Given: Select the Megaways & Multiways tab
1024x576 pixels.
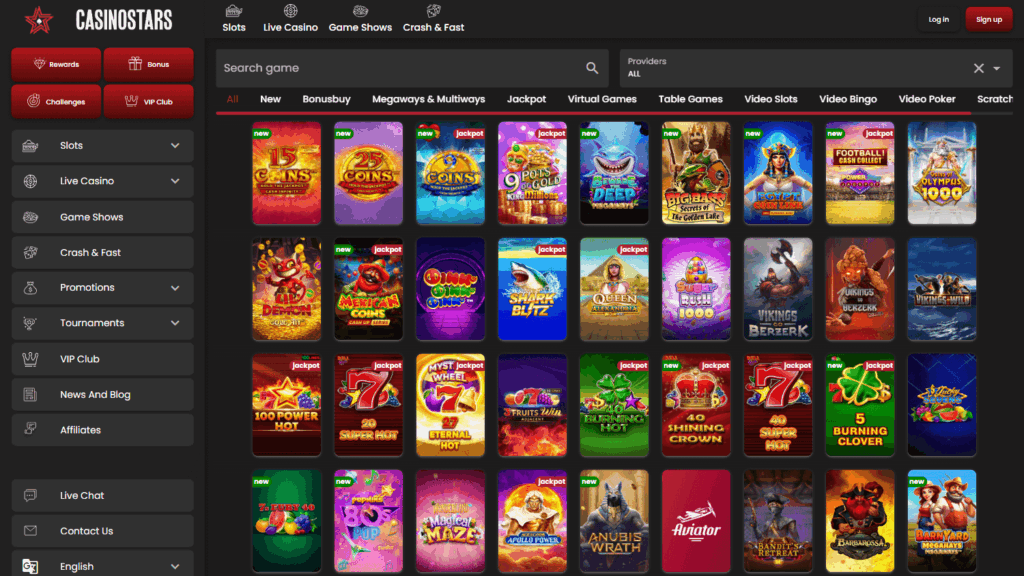Looking at the screenshot, I should click(428, 99).
